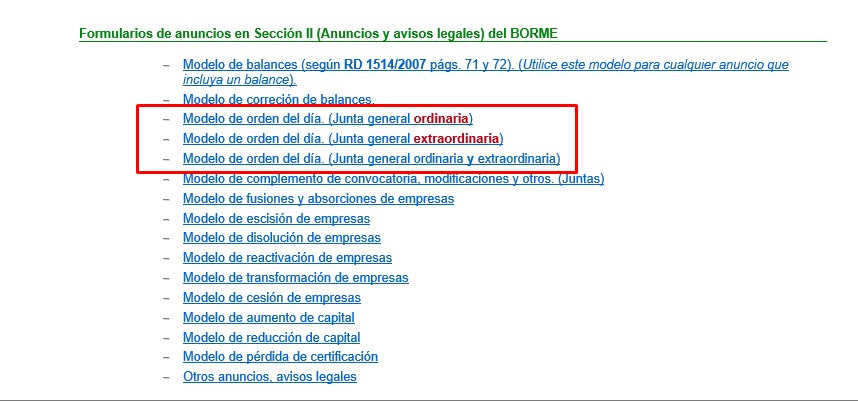This screenshot has height=402, width=858.
Task: Open Otros anuncios, avisos legales link
Action: coord(269,377)
